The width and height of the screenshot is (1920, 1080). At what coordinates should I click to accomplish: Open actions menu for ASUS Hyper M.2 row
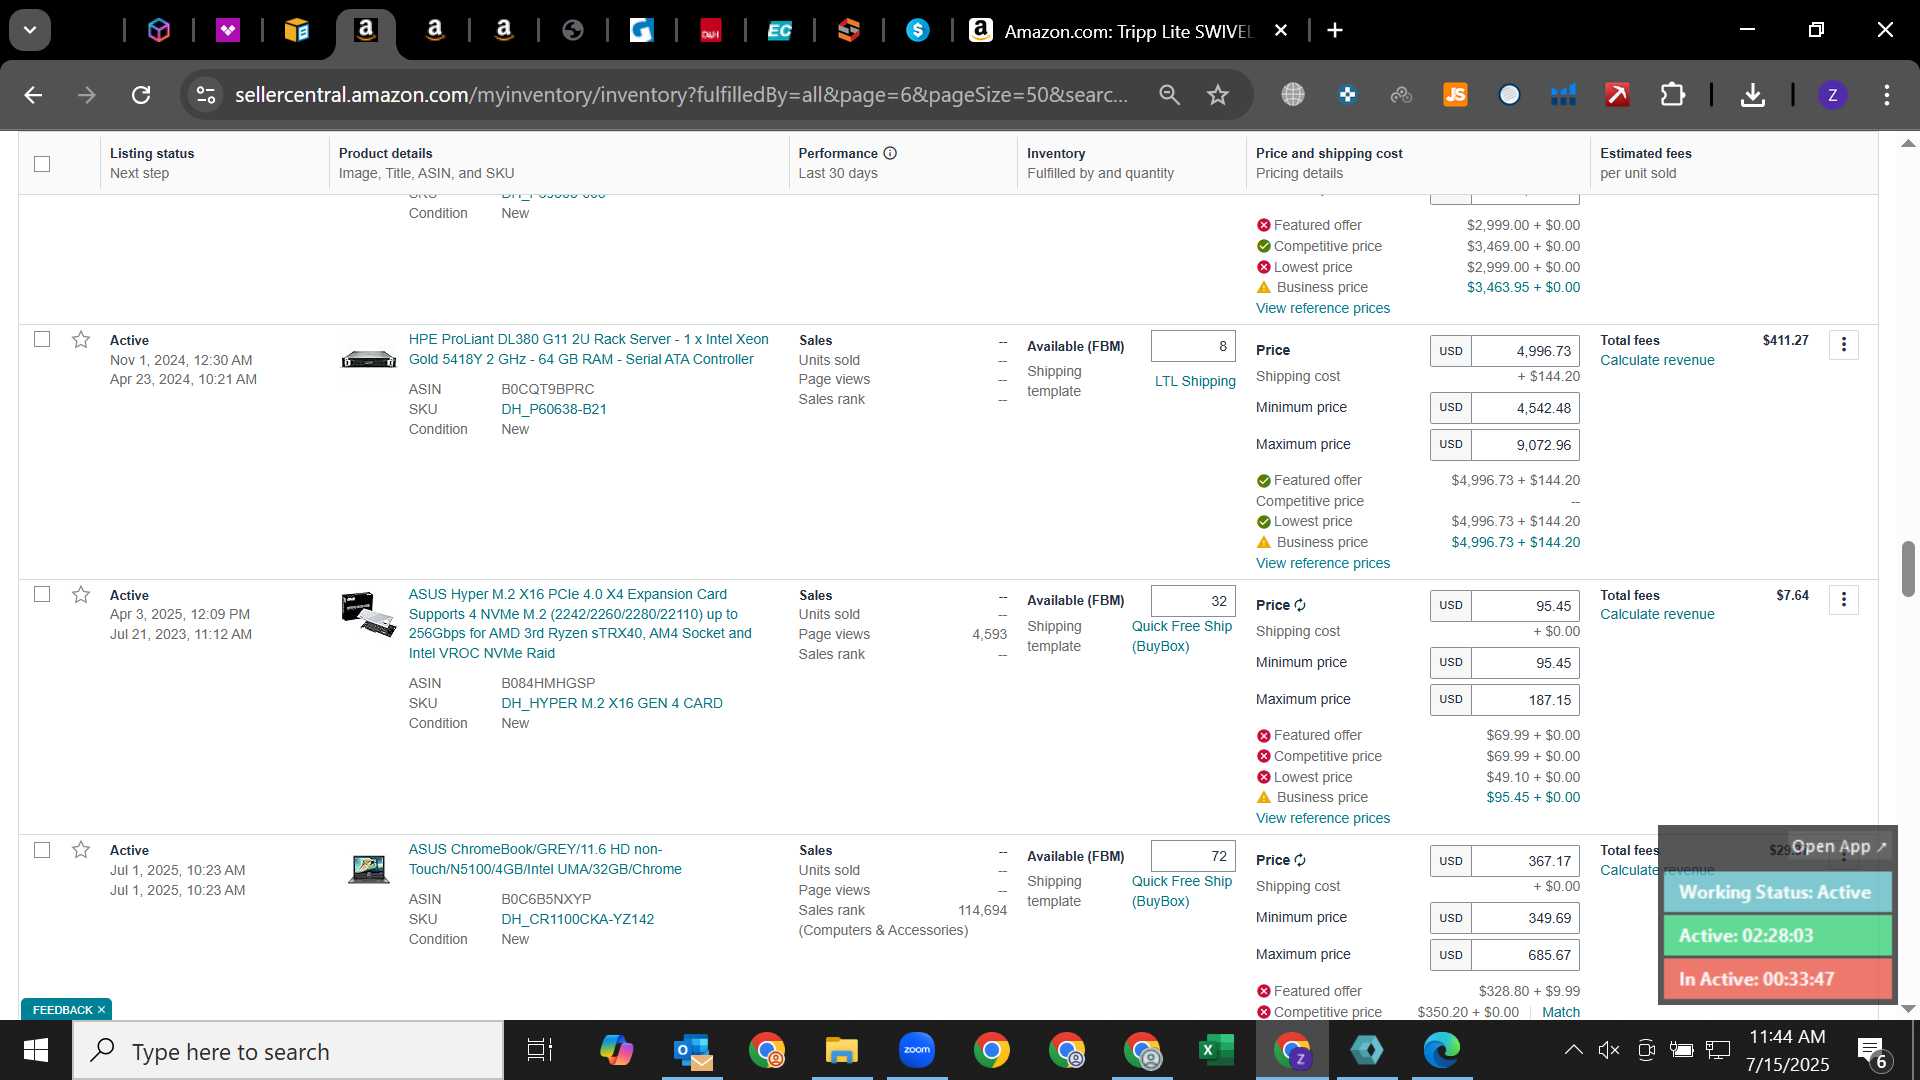coord(1844,600)
